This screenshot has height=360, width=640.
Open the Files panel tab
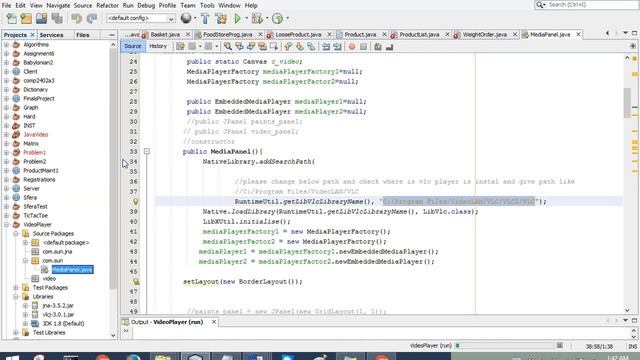pos(82,35)
